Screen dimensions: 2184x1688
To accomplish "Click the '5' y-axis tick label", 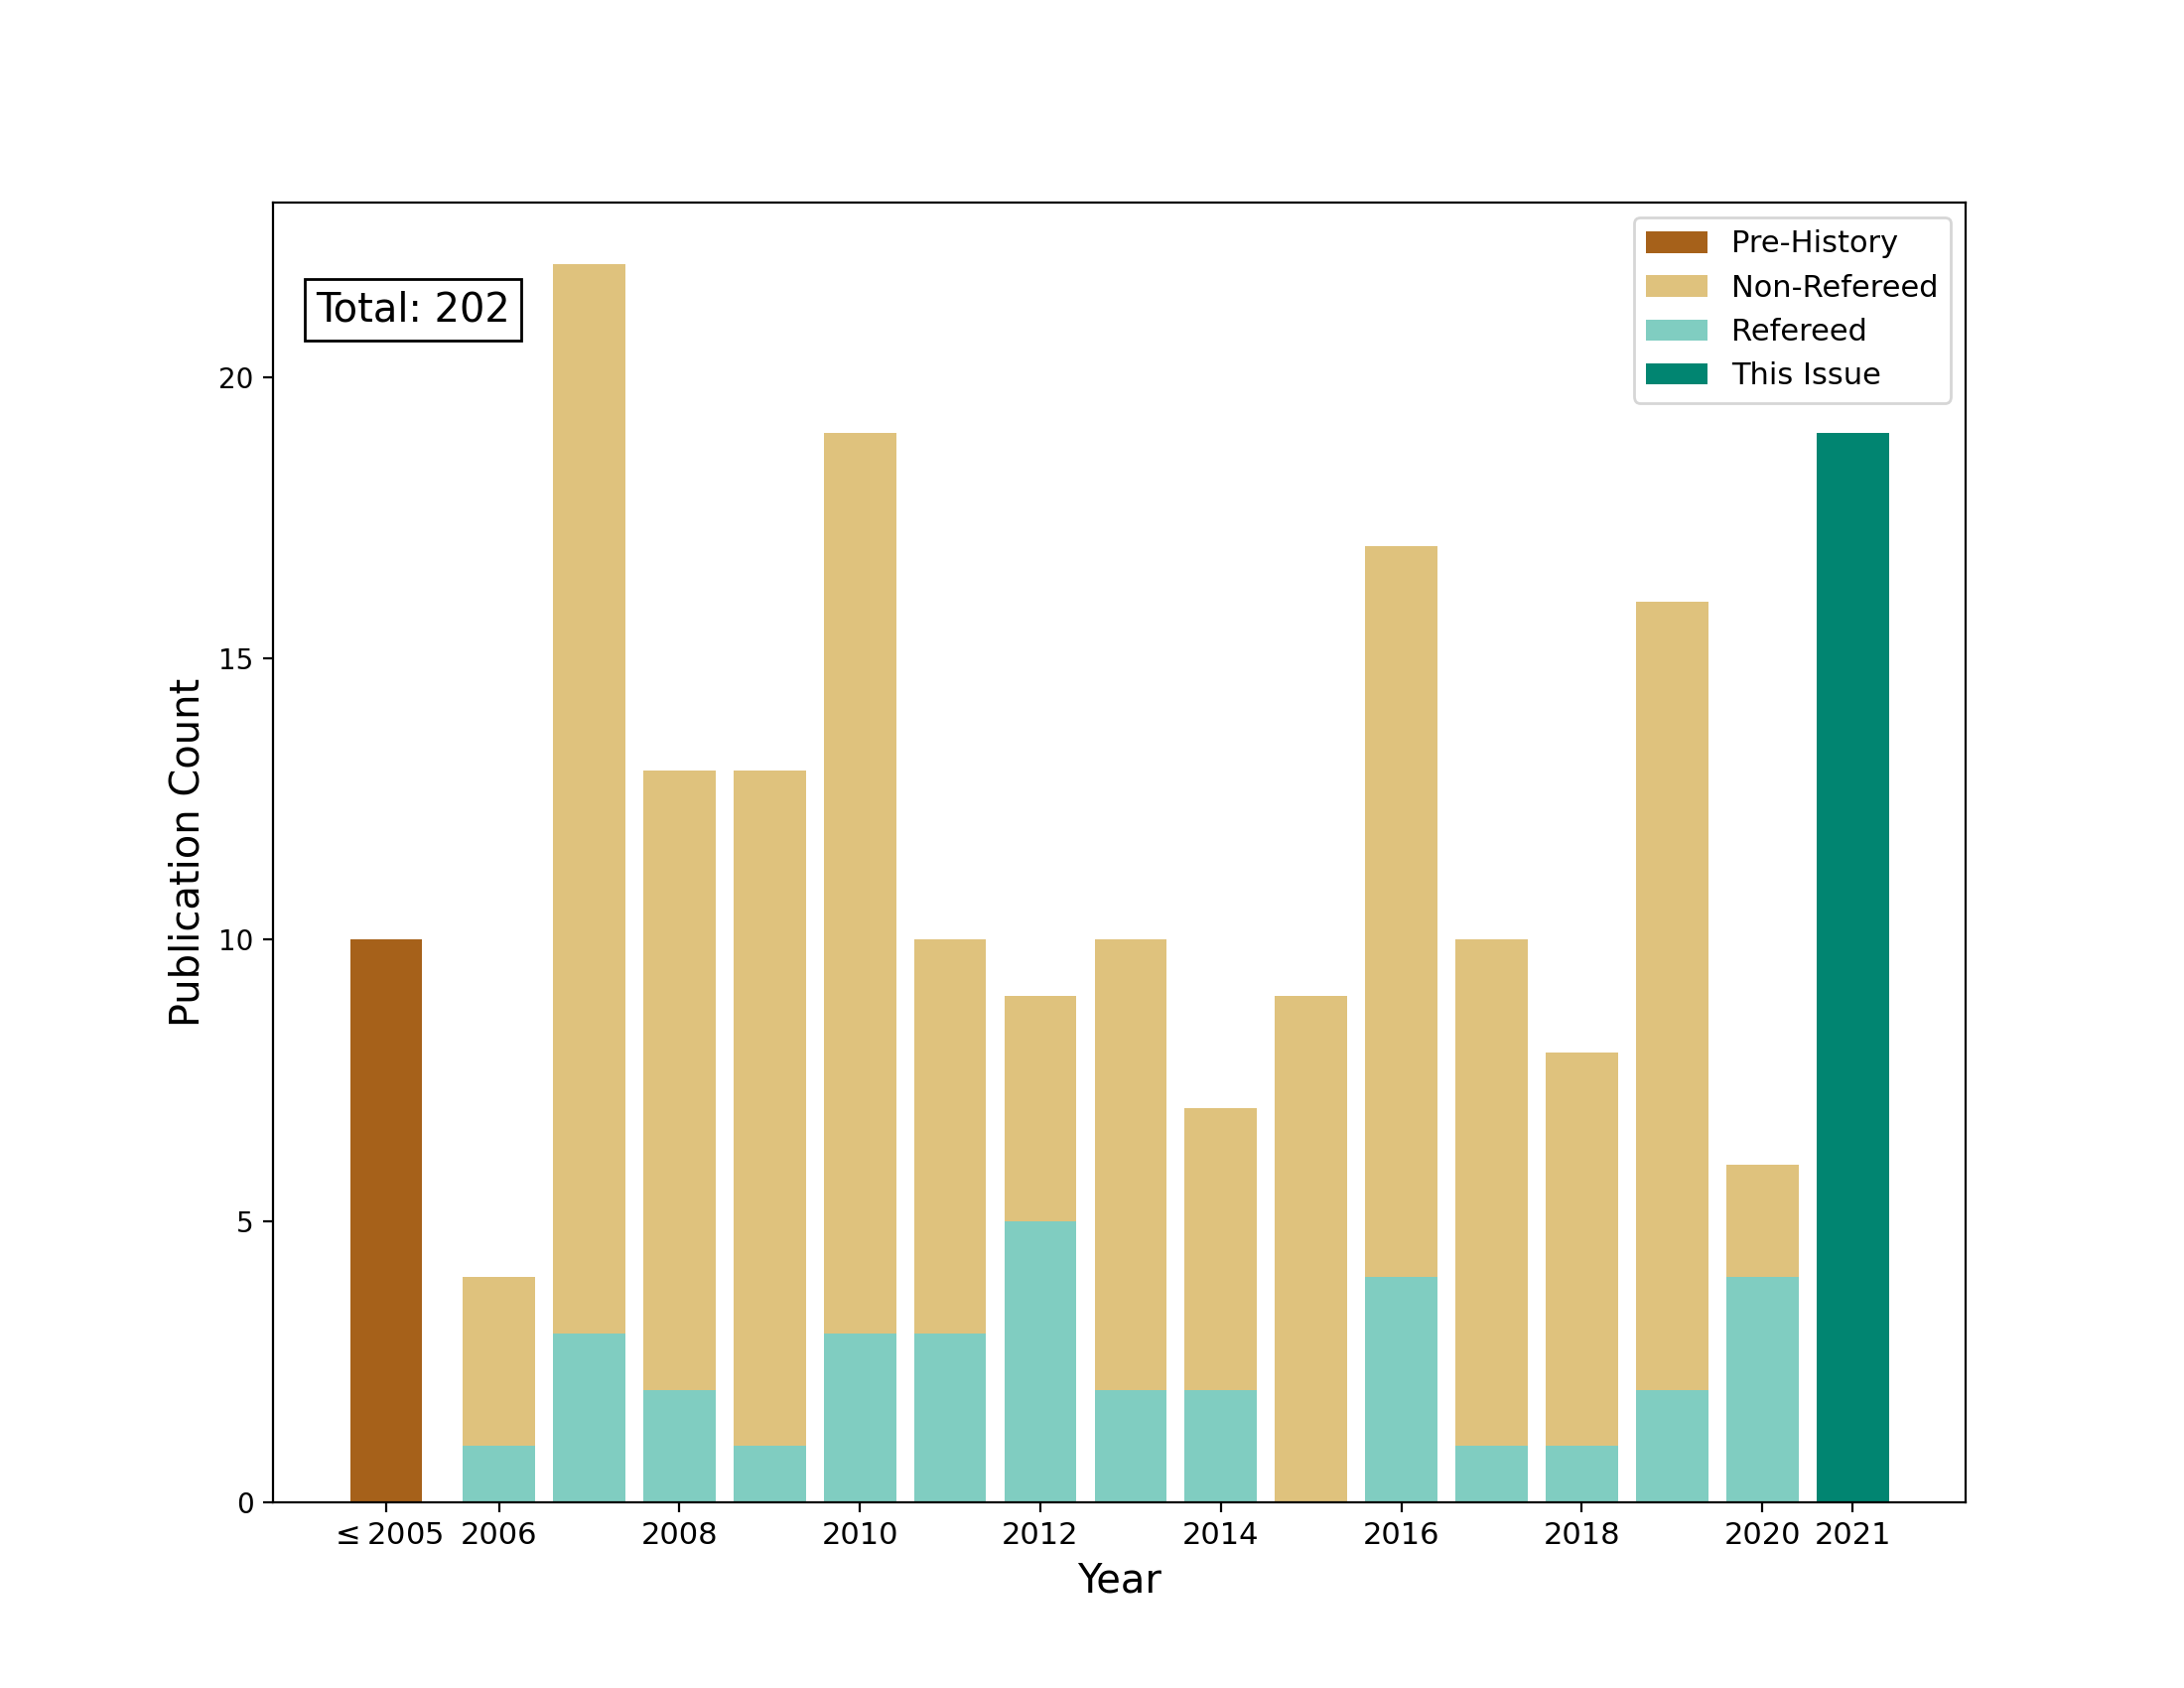I will coord(245,1222).
